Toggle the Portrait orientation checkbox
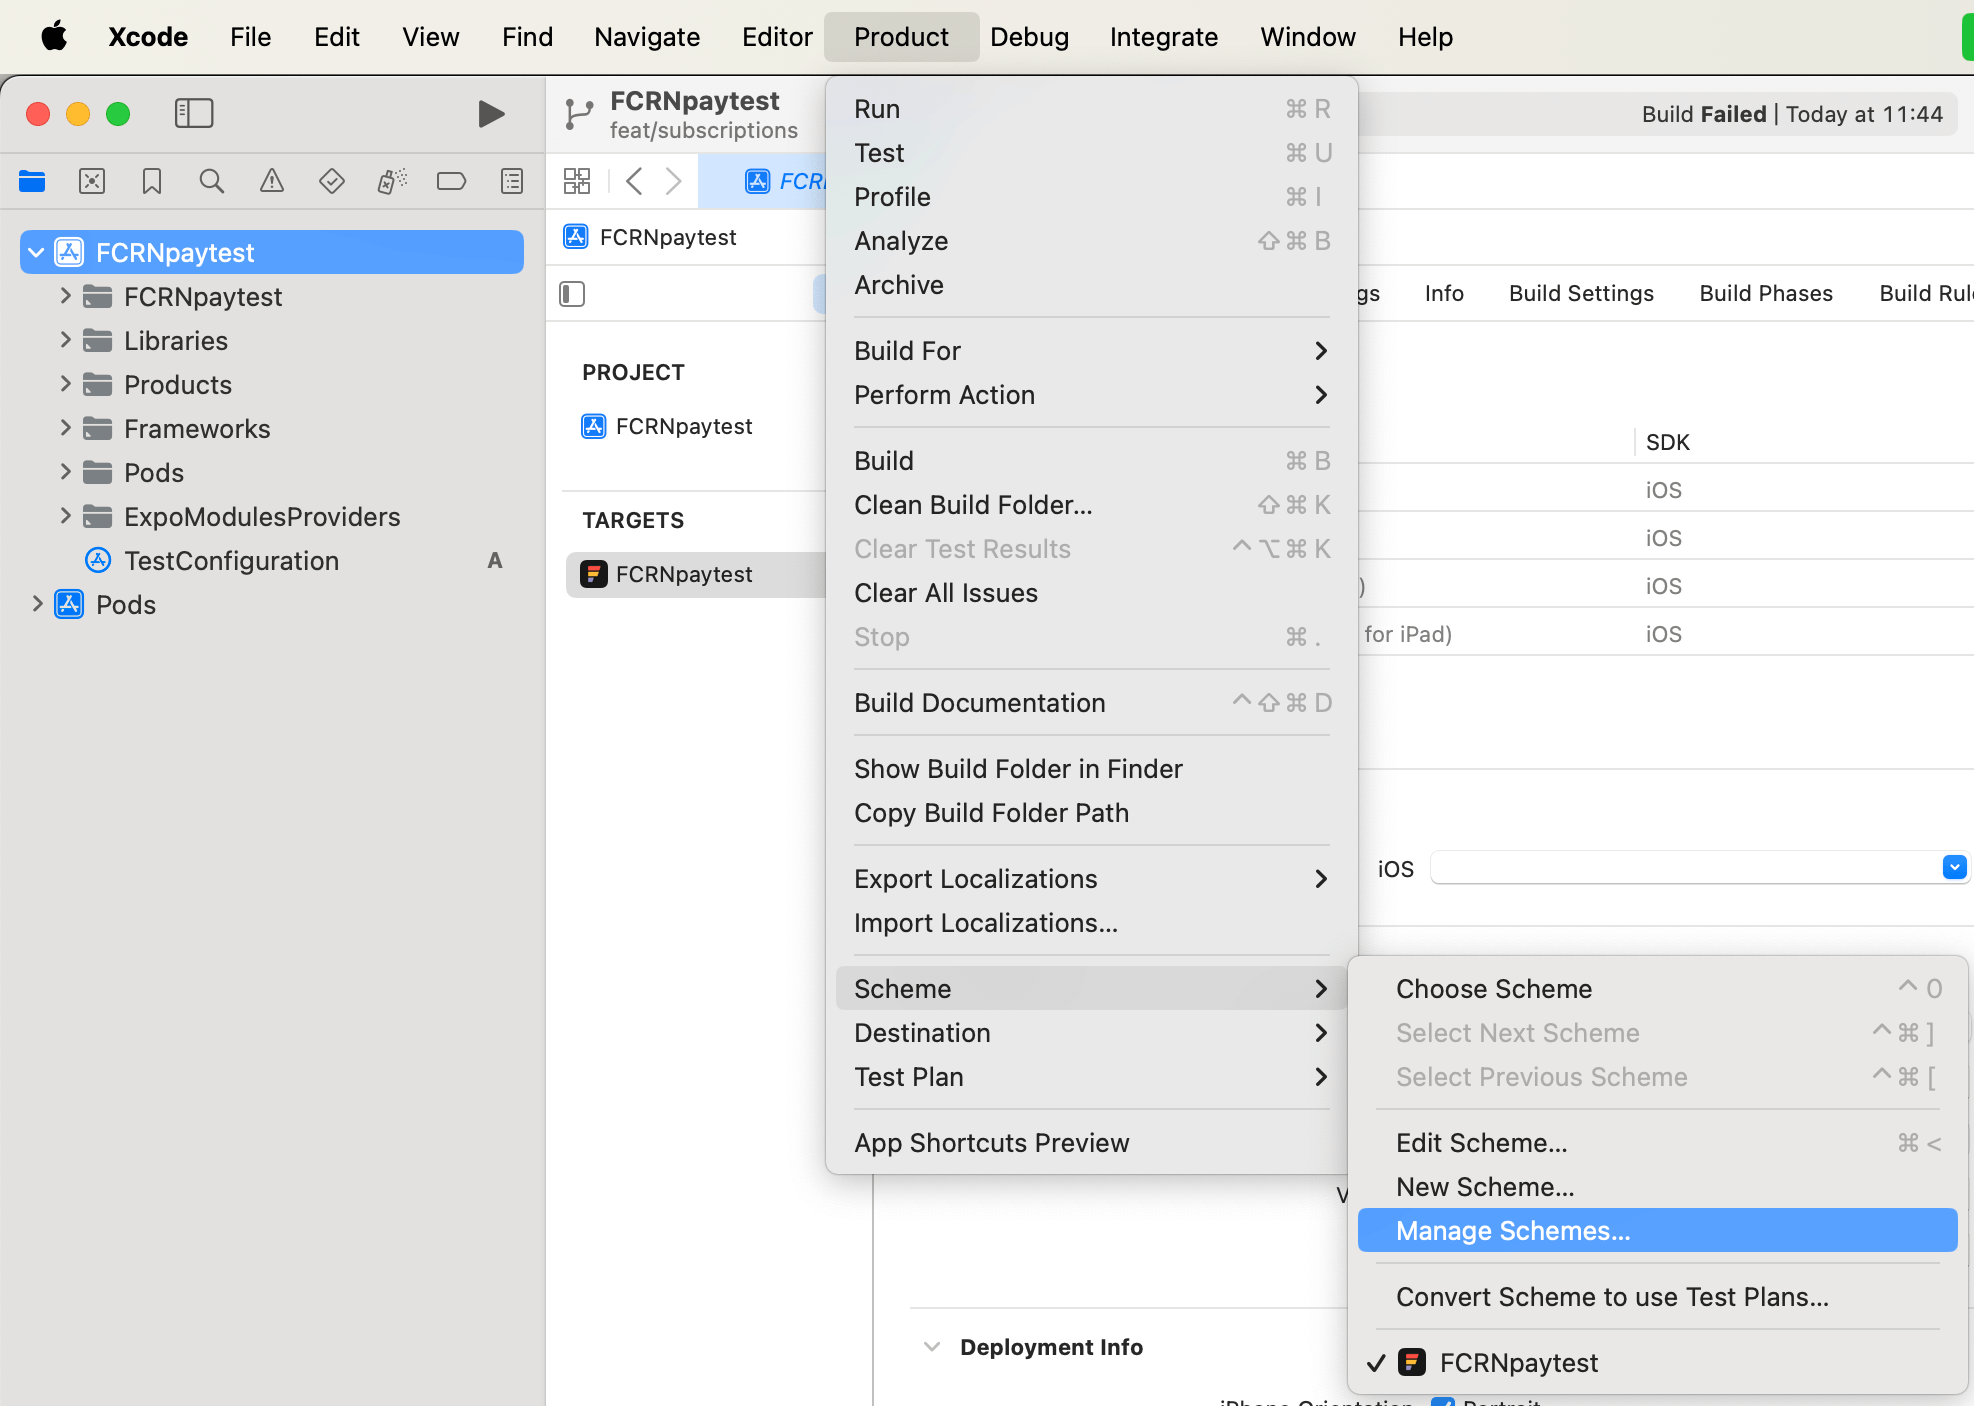1974x1406 pixels. click(1443, 1401)
